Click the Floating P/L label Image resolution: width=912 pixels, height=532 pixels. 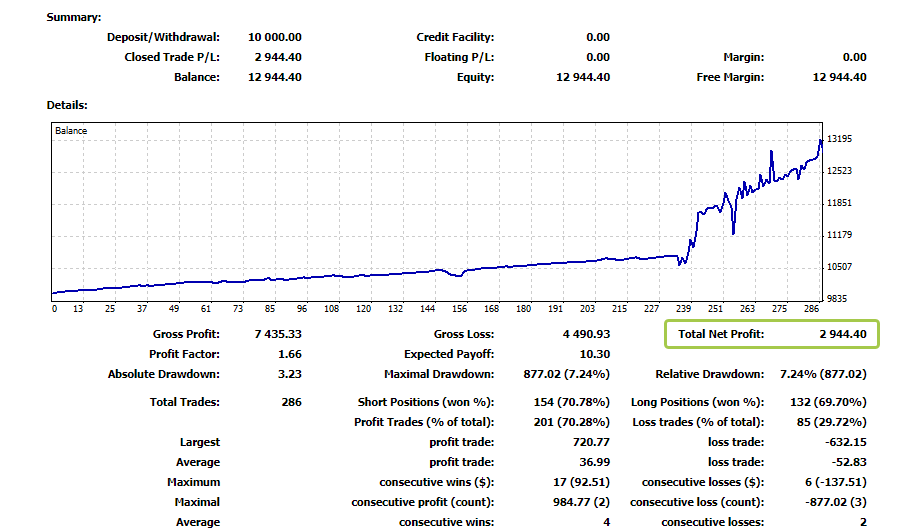(x=459, y=57)
